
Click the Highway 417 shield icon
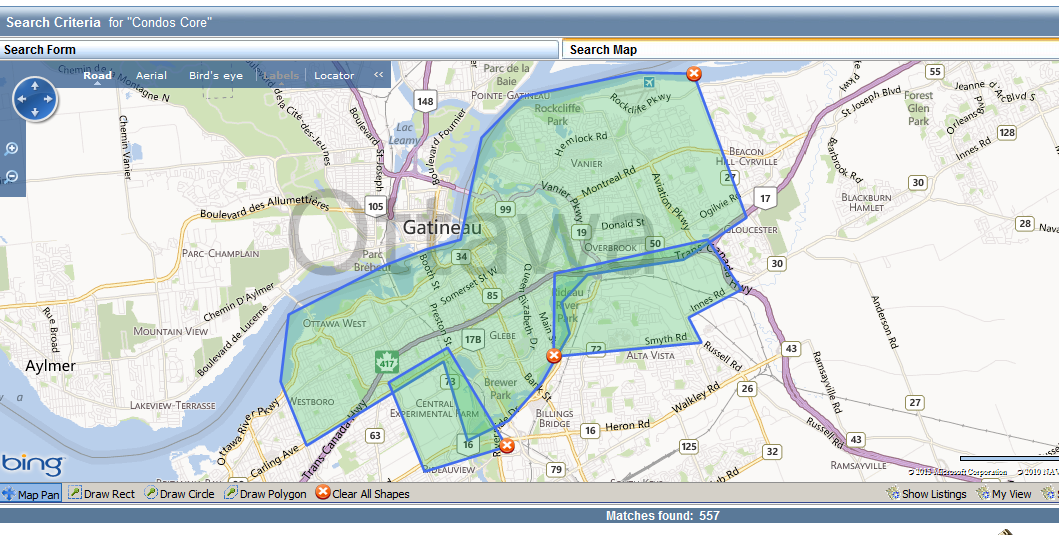click(386, 363)
